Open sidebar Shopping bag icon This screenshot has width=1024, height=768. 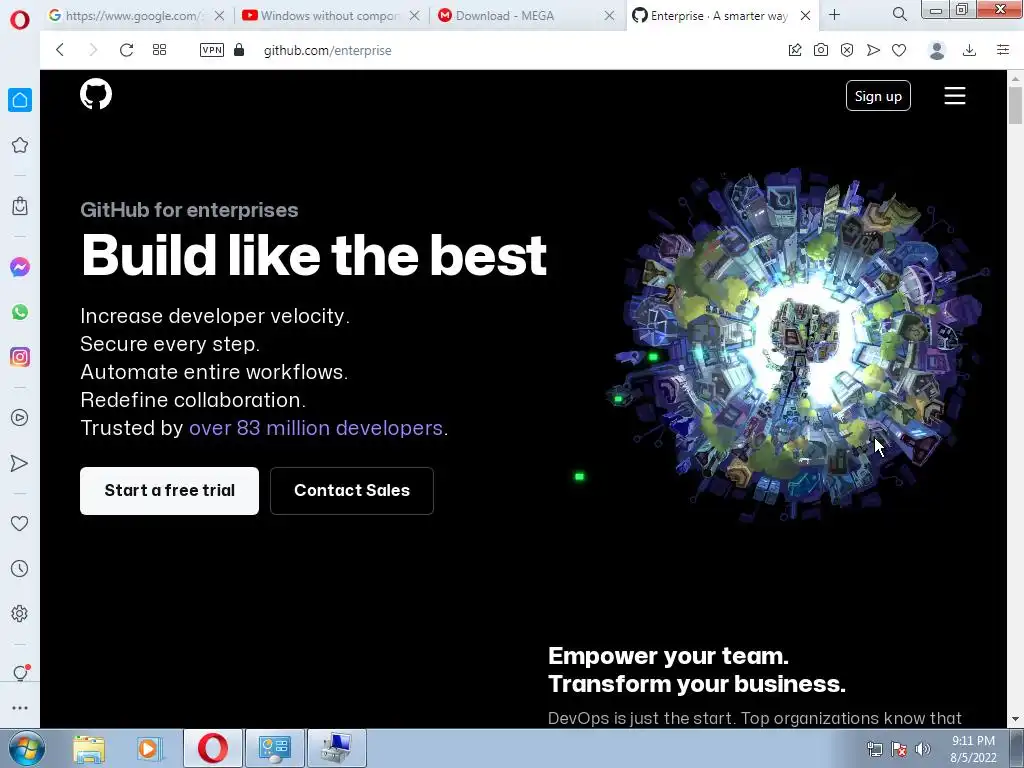click(x=20, y=206)
